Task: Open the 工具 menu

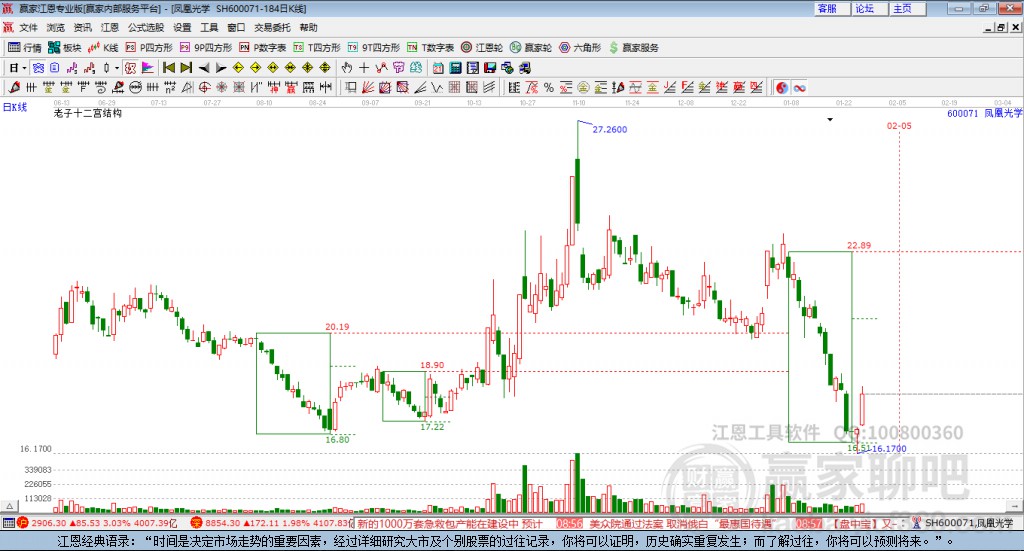Action: (209, 27)
